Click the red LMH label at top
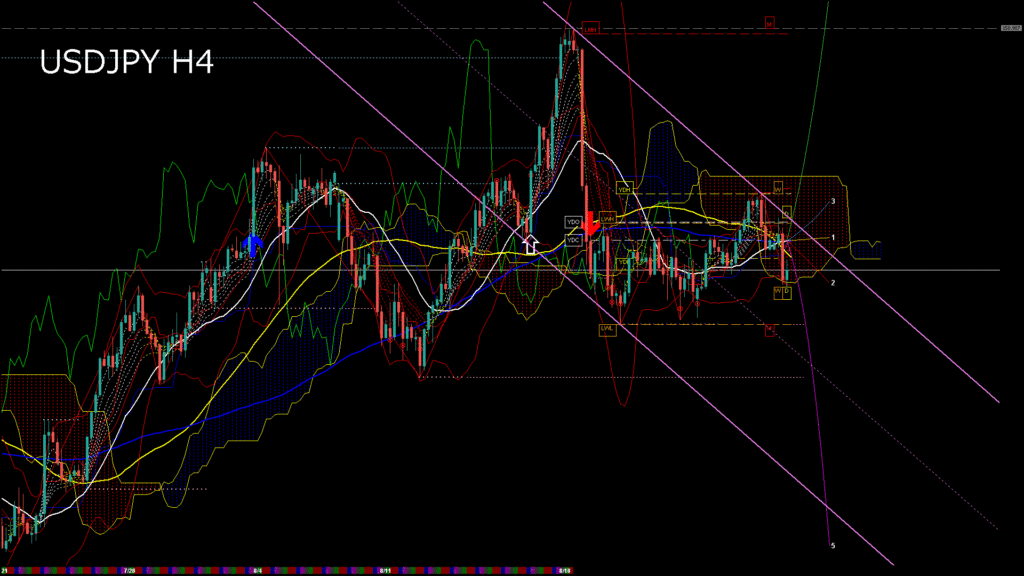Viewport: 1024px width, 576px height. coord(591,30)
